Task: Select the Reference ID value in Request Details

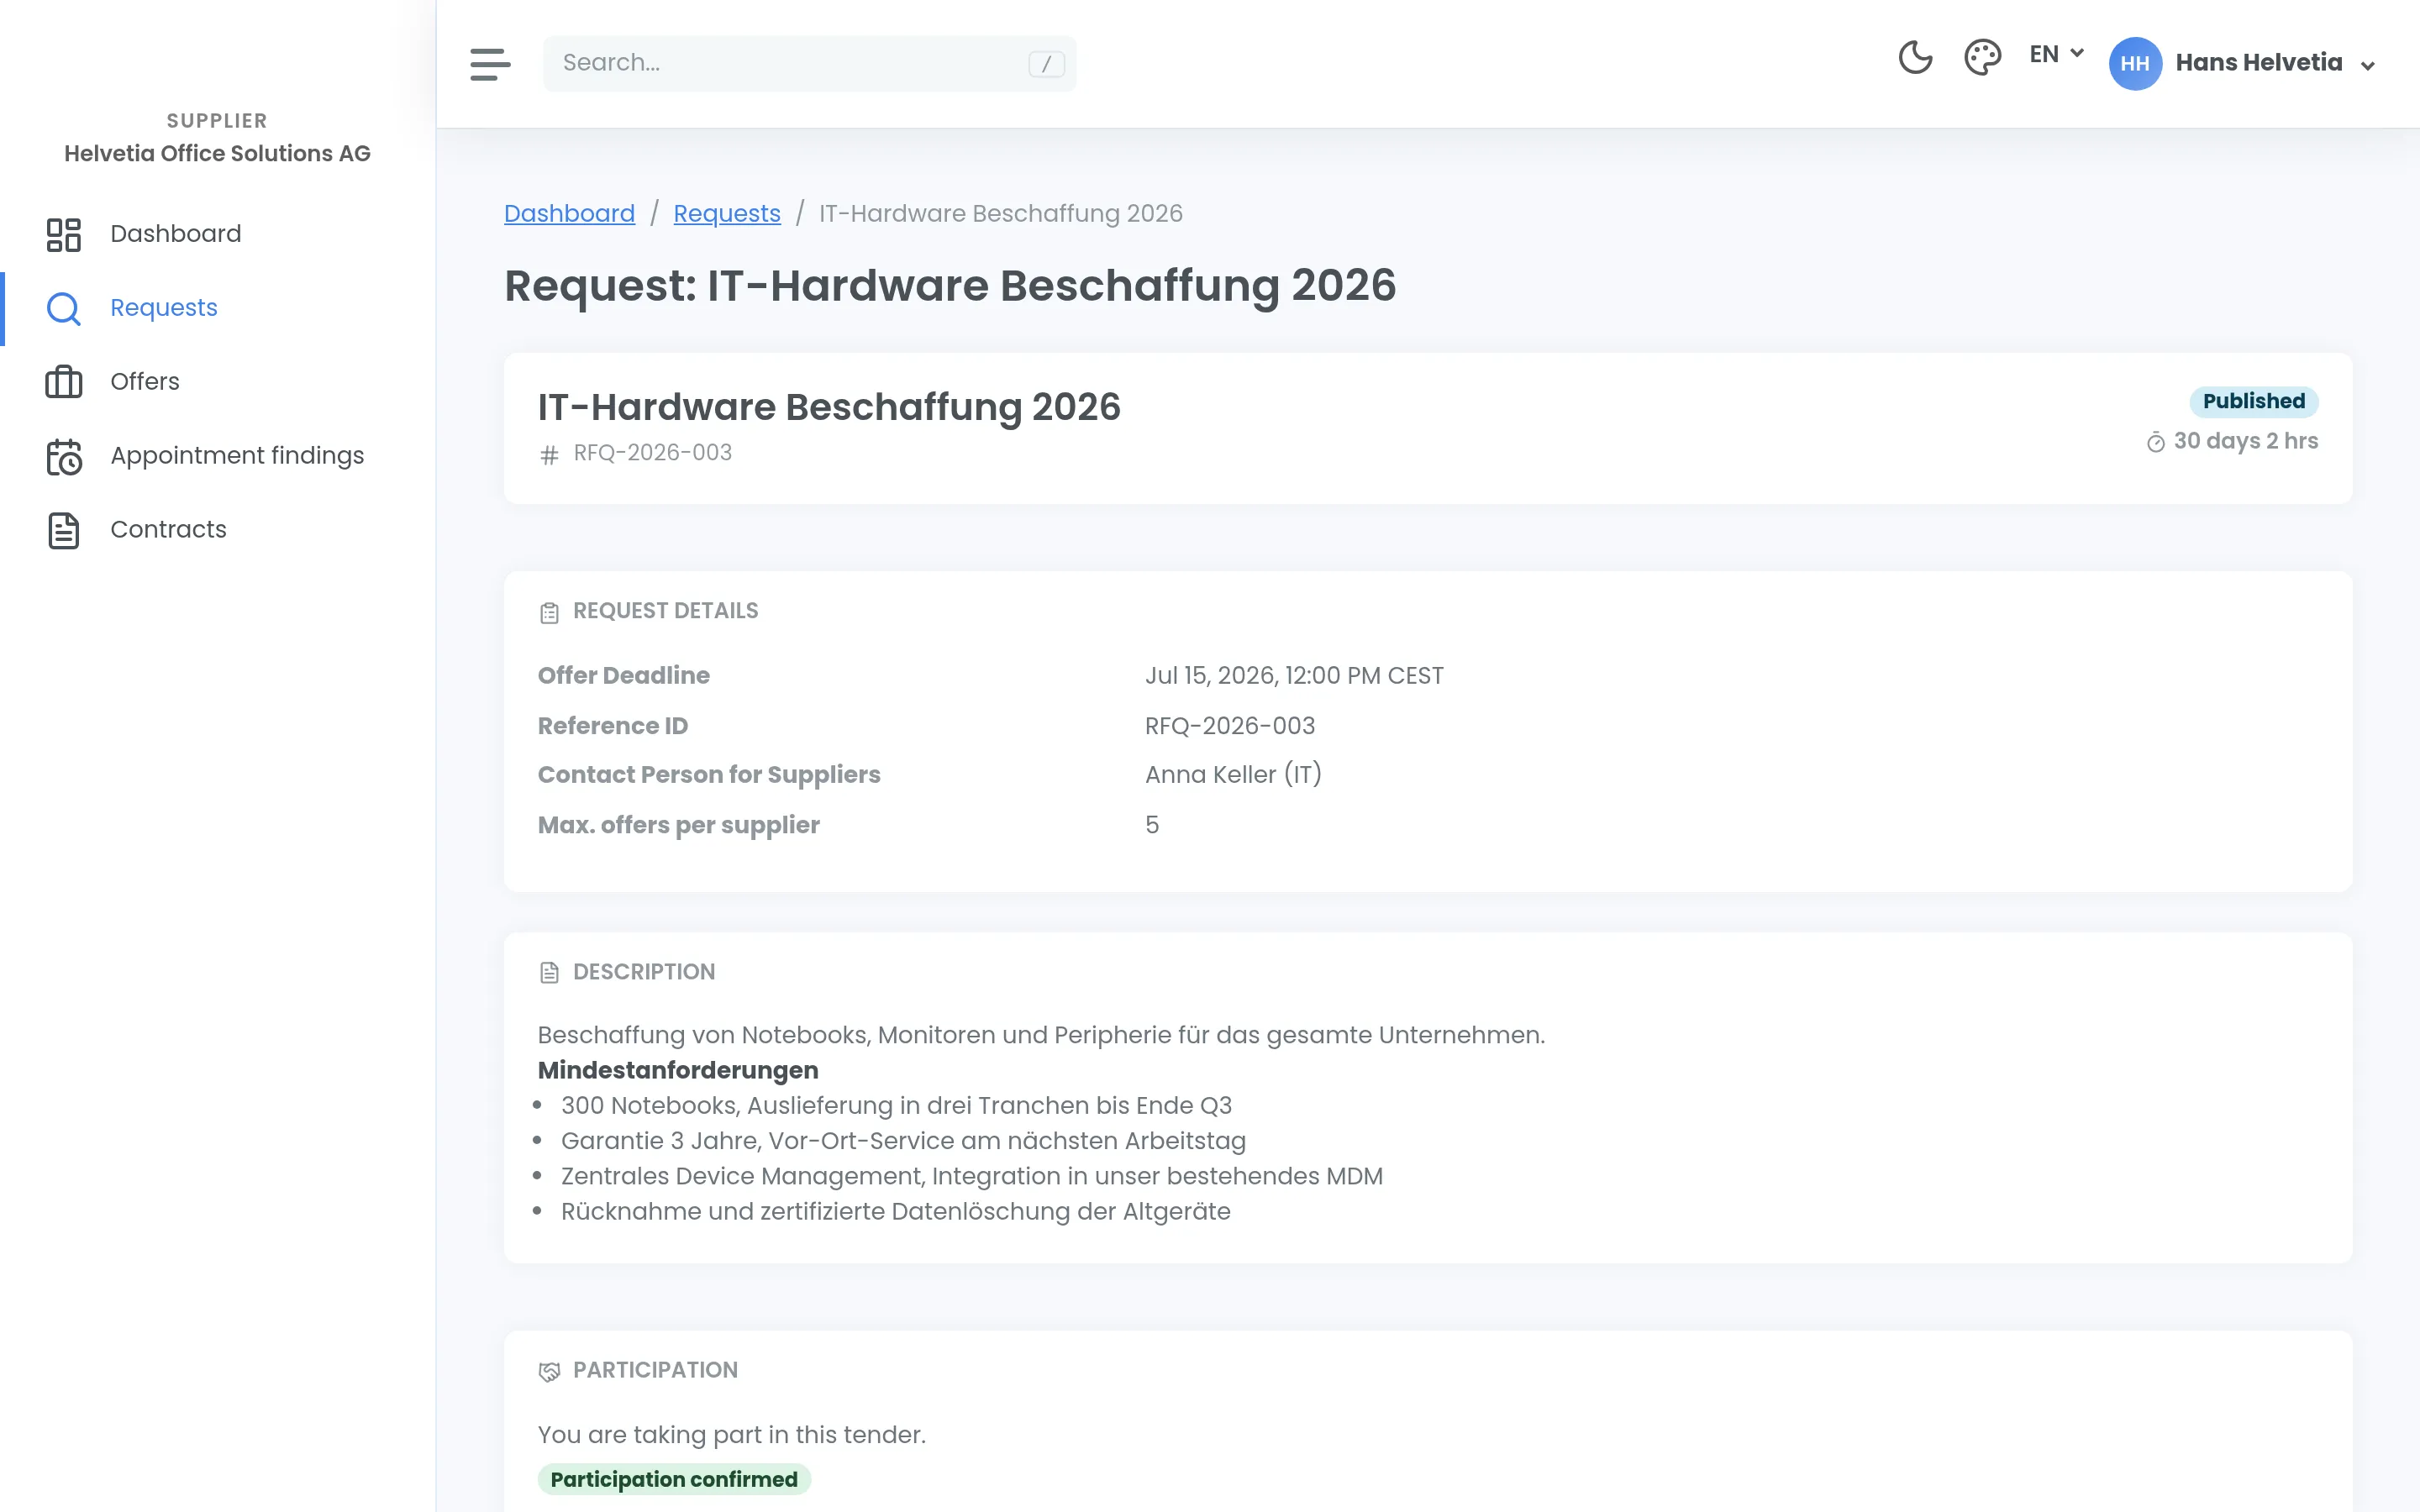Action: (1230, 726)
